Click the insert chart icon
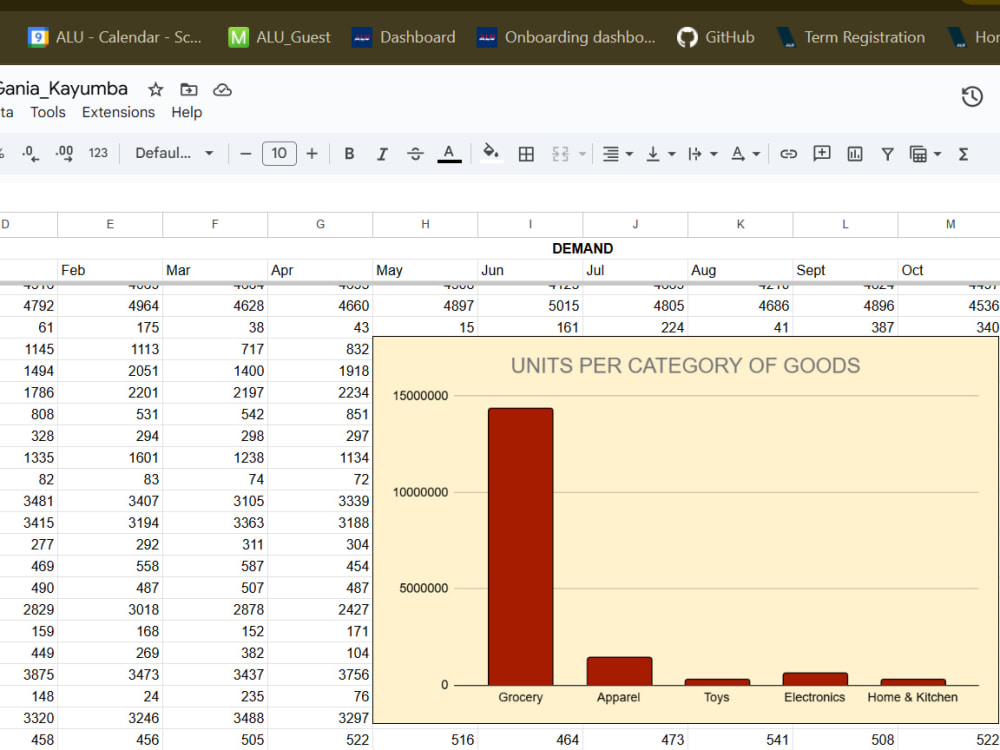 pos(855,154)
